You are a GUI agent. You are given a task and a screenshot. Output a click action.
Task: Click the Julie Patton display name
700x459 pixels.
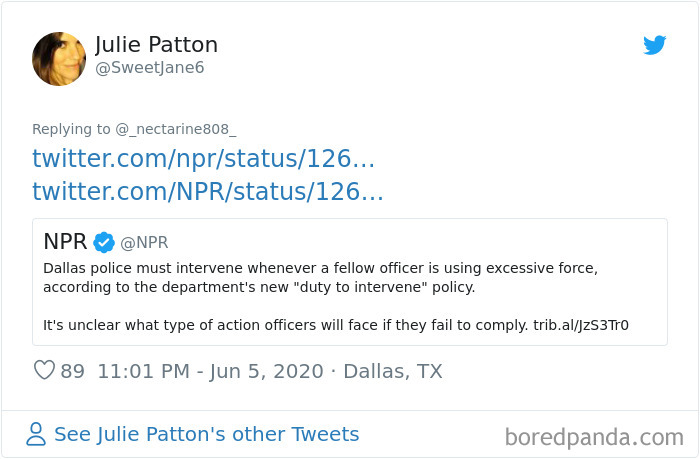coord(156,45)
